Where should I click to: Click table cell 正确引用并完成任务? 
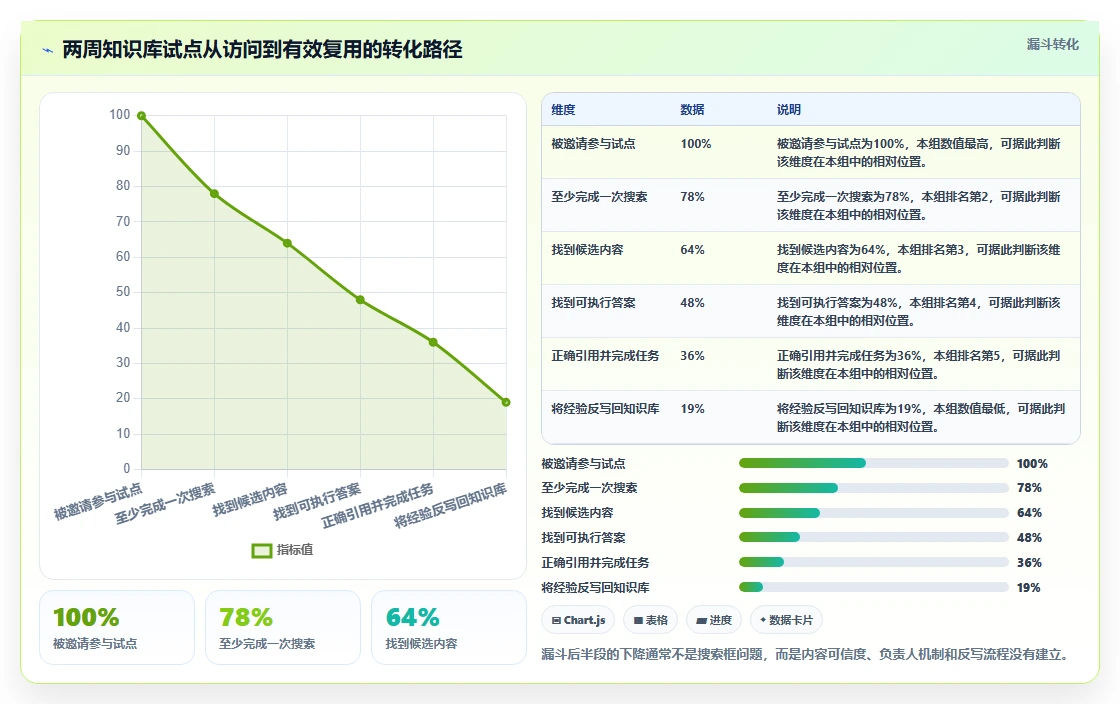point(605,356)
